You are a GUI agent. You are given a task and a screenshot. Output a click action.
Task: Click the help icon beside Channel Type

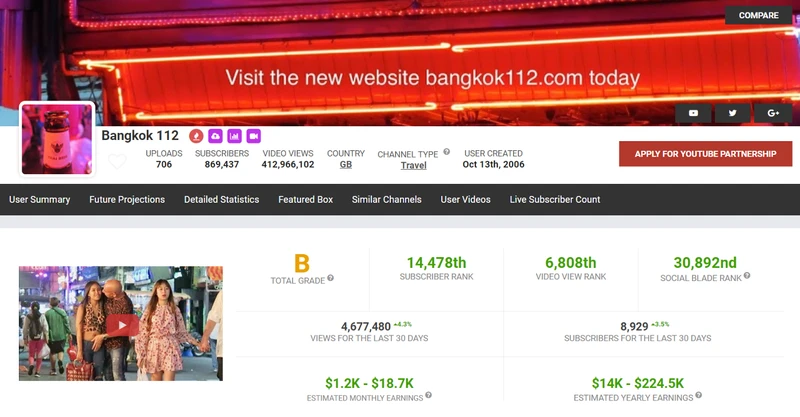click(x=446, y=152)
